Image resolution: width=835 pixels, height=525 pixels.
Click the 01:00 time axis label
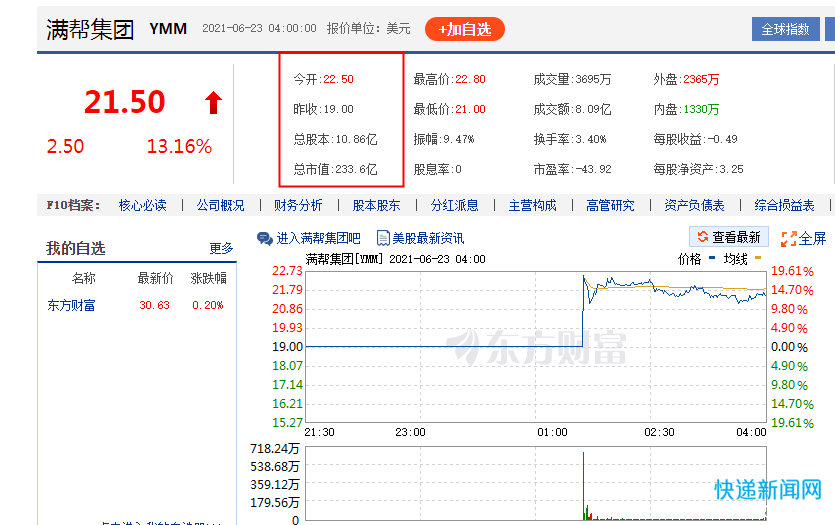552,432
